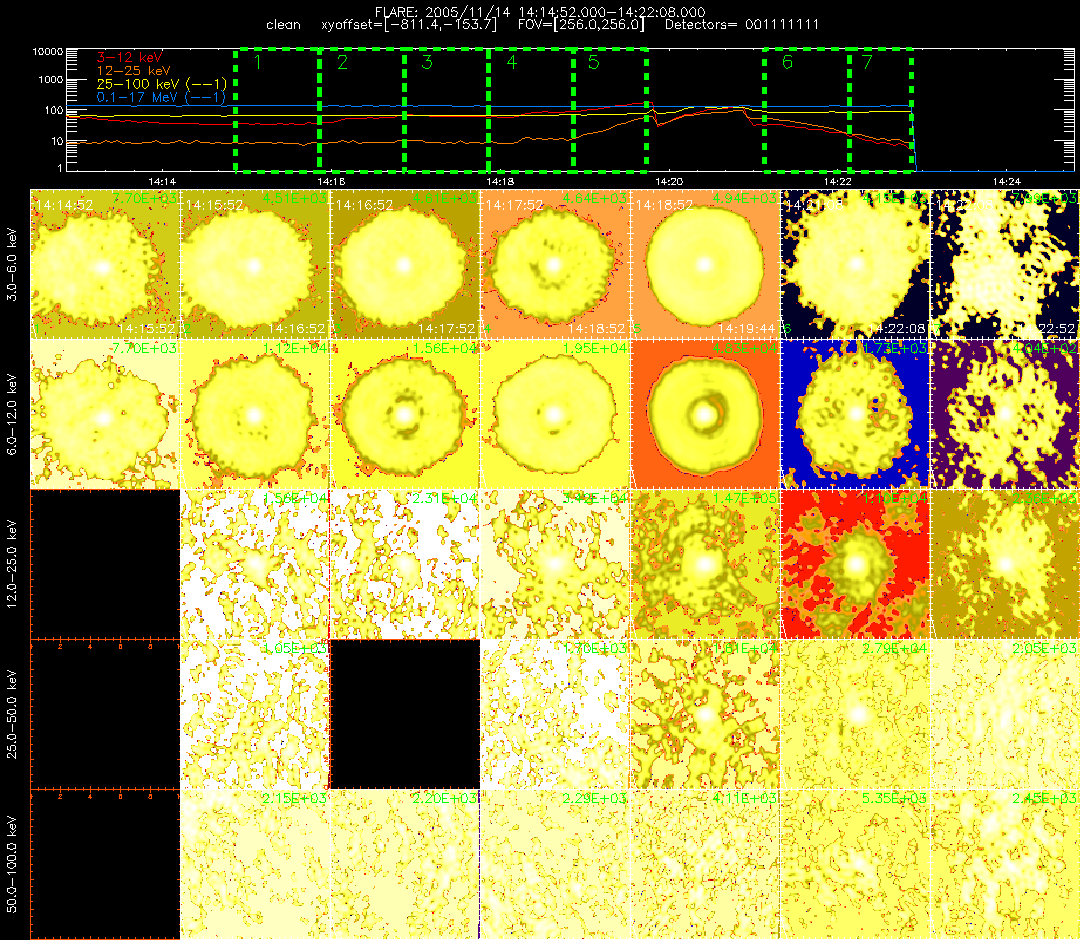Open the 6-12 keV image with purple background

pos(1006,415)
